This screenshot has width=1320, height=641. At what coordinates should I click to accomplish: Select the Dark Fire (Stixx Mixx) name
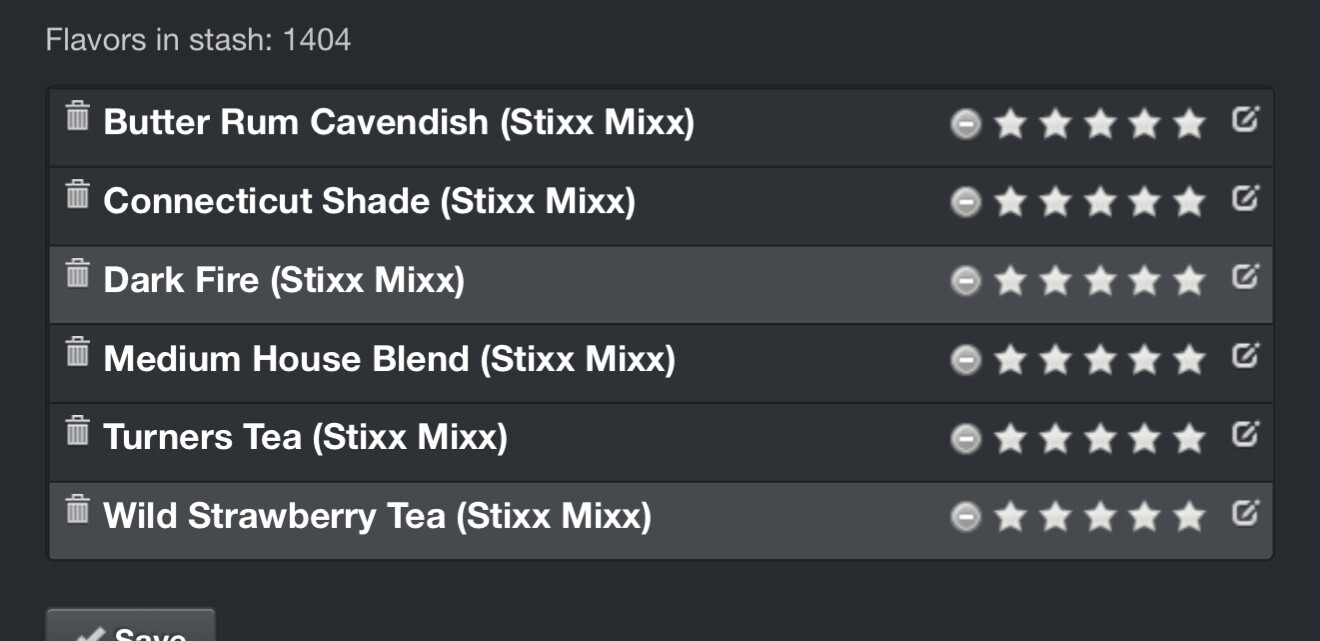pos(284,280)
